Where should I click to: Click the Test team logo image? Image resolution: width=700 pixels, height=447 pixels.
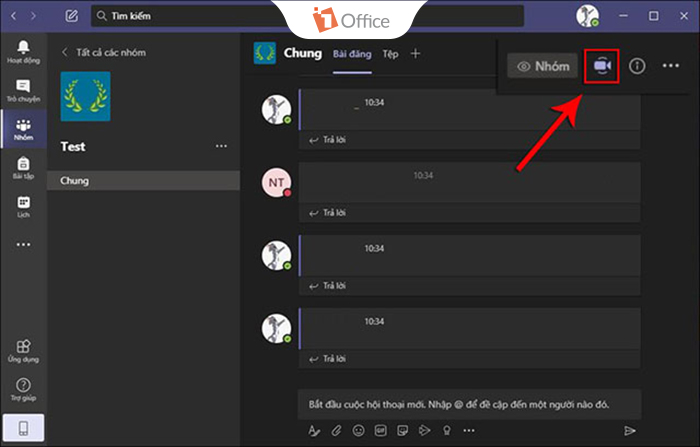[85, 96]
